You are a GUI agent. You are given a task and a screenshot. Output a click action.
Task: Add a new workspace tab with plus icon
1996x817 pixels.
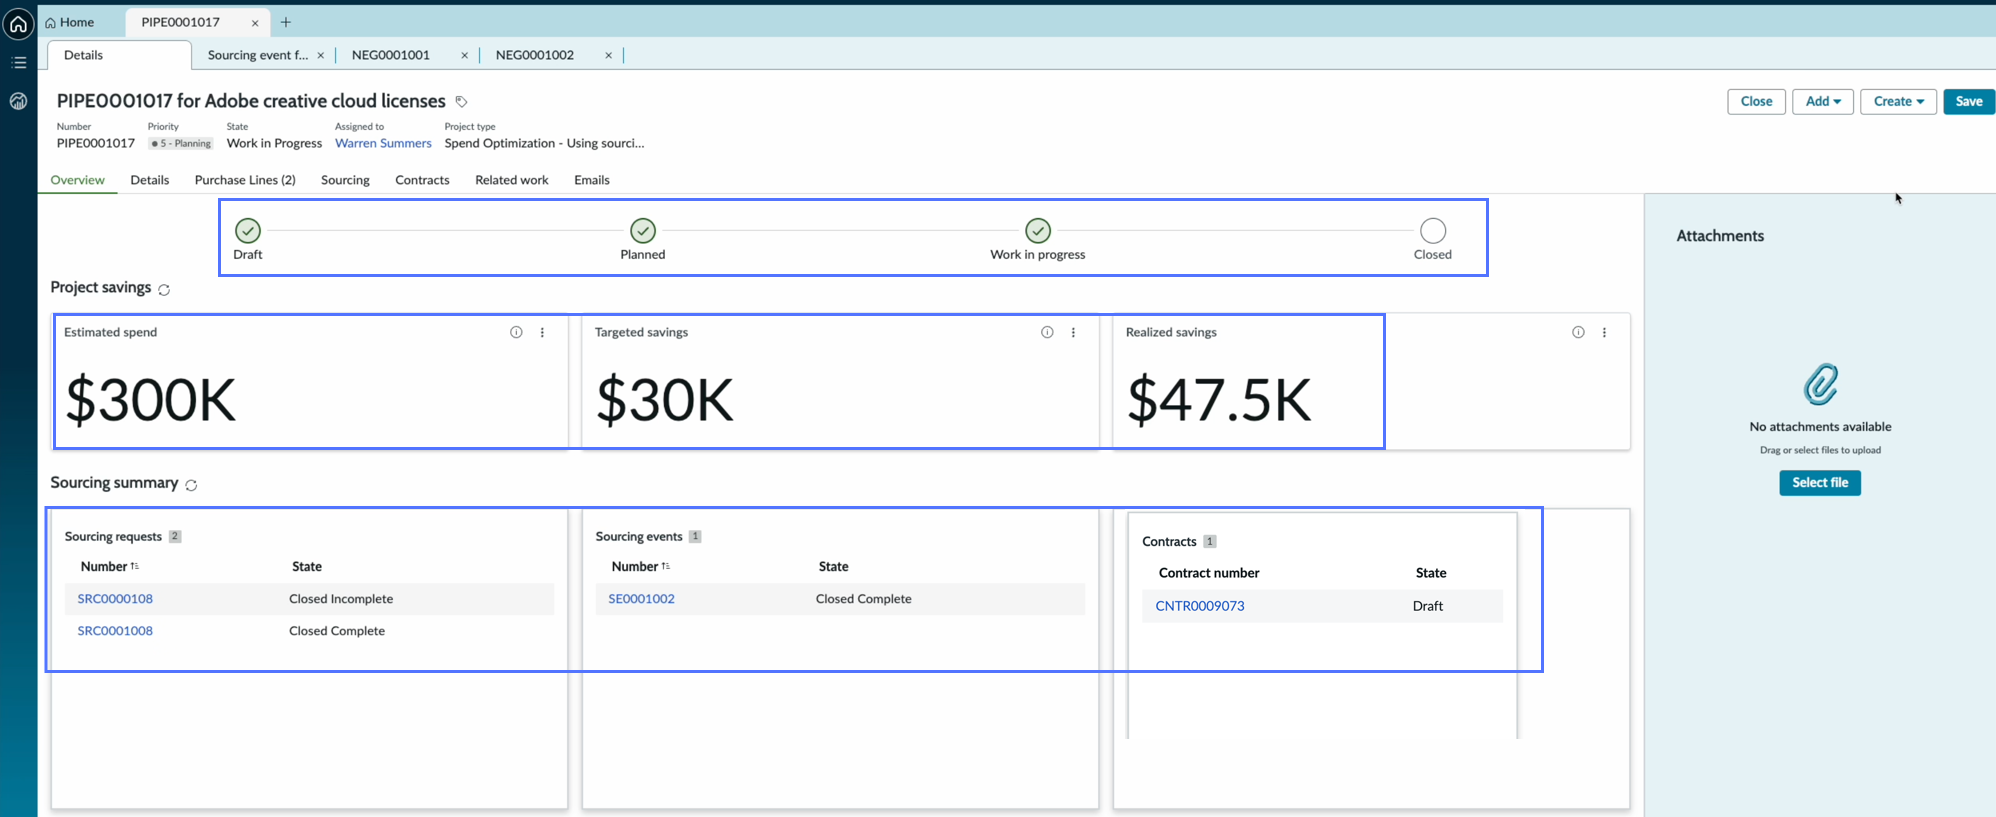point(286,22)
